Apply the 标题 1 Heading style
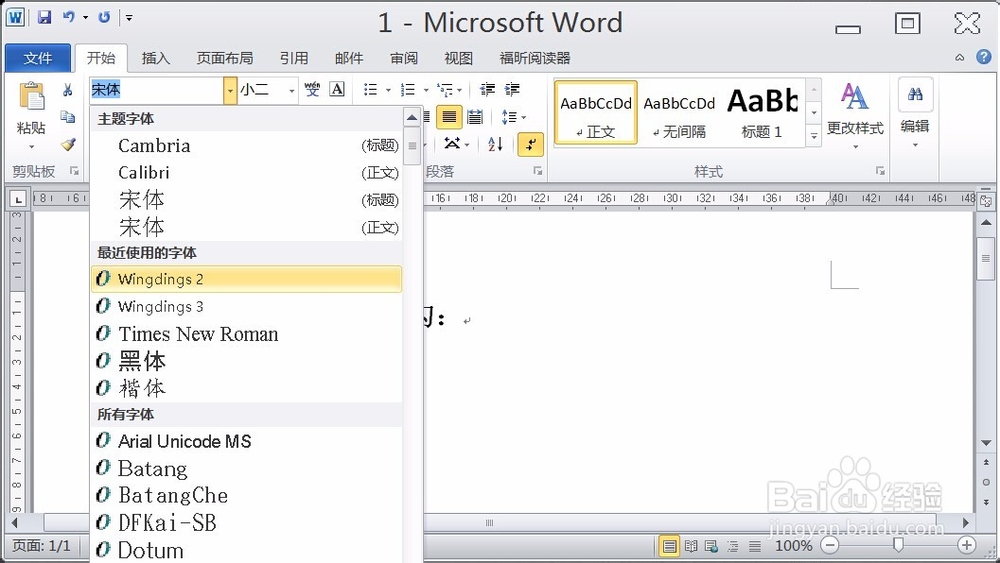Screen dimensions: 1000x563 point(762,113)
